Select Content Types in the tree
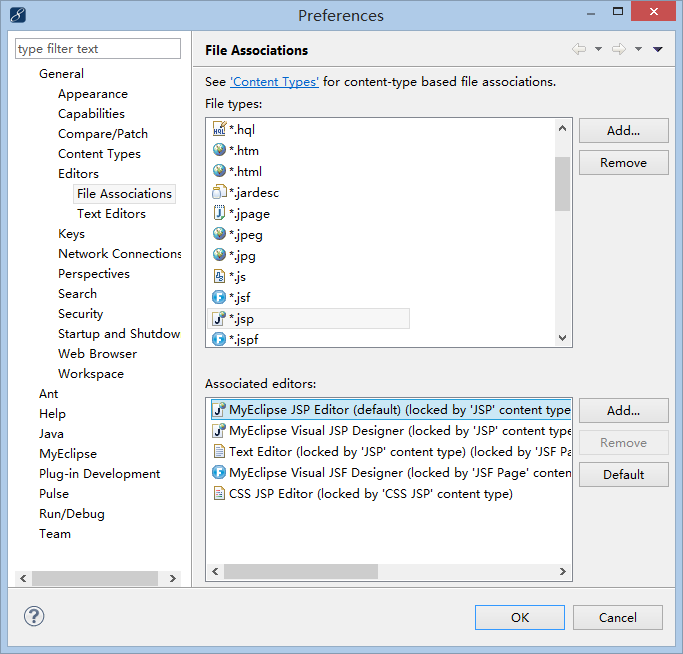Viewport: 683px width, 654px height. [x=99, y=154]
